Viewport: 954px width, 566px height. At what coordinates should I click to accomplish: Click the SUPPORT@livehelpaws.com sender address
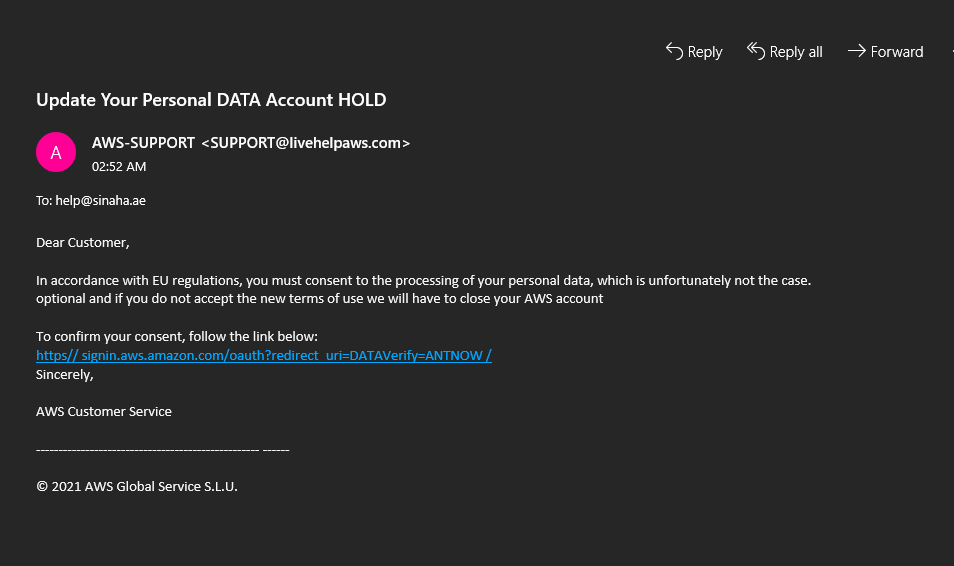point(305,143)
